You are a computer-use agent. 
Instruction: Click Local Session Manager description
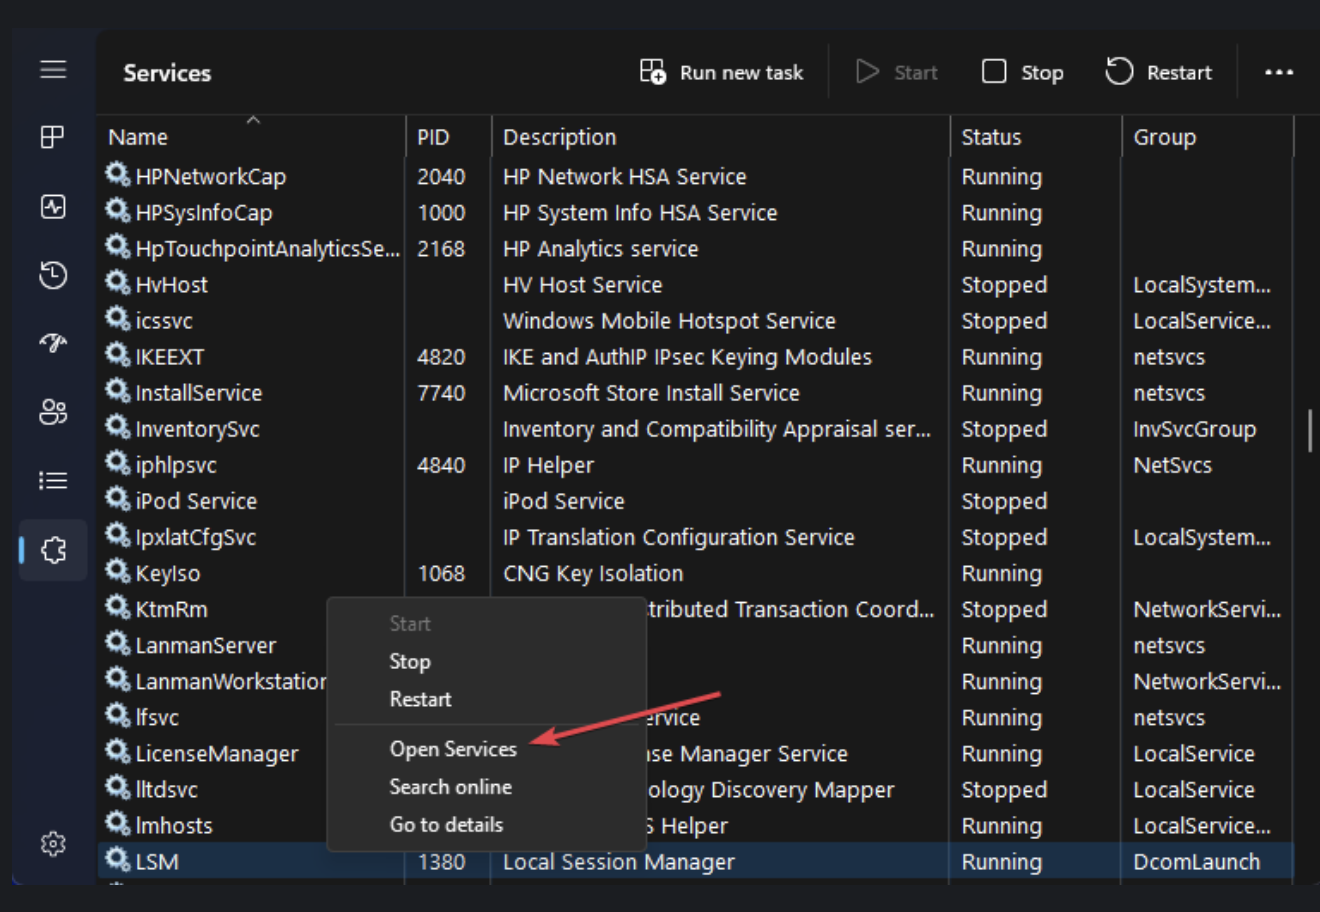pyautogui.click(x=619, y=862)
